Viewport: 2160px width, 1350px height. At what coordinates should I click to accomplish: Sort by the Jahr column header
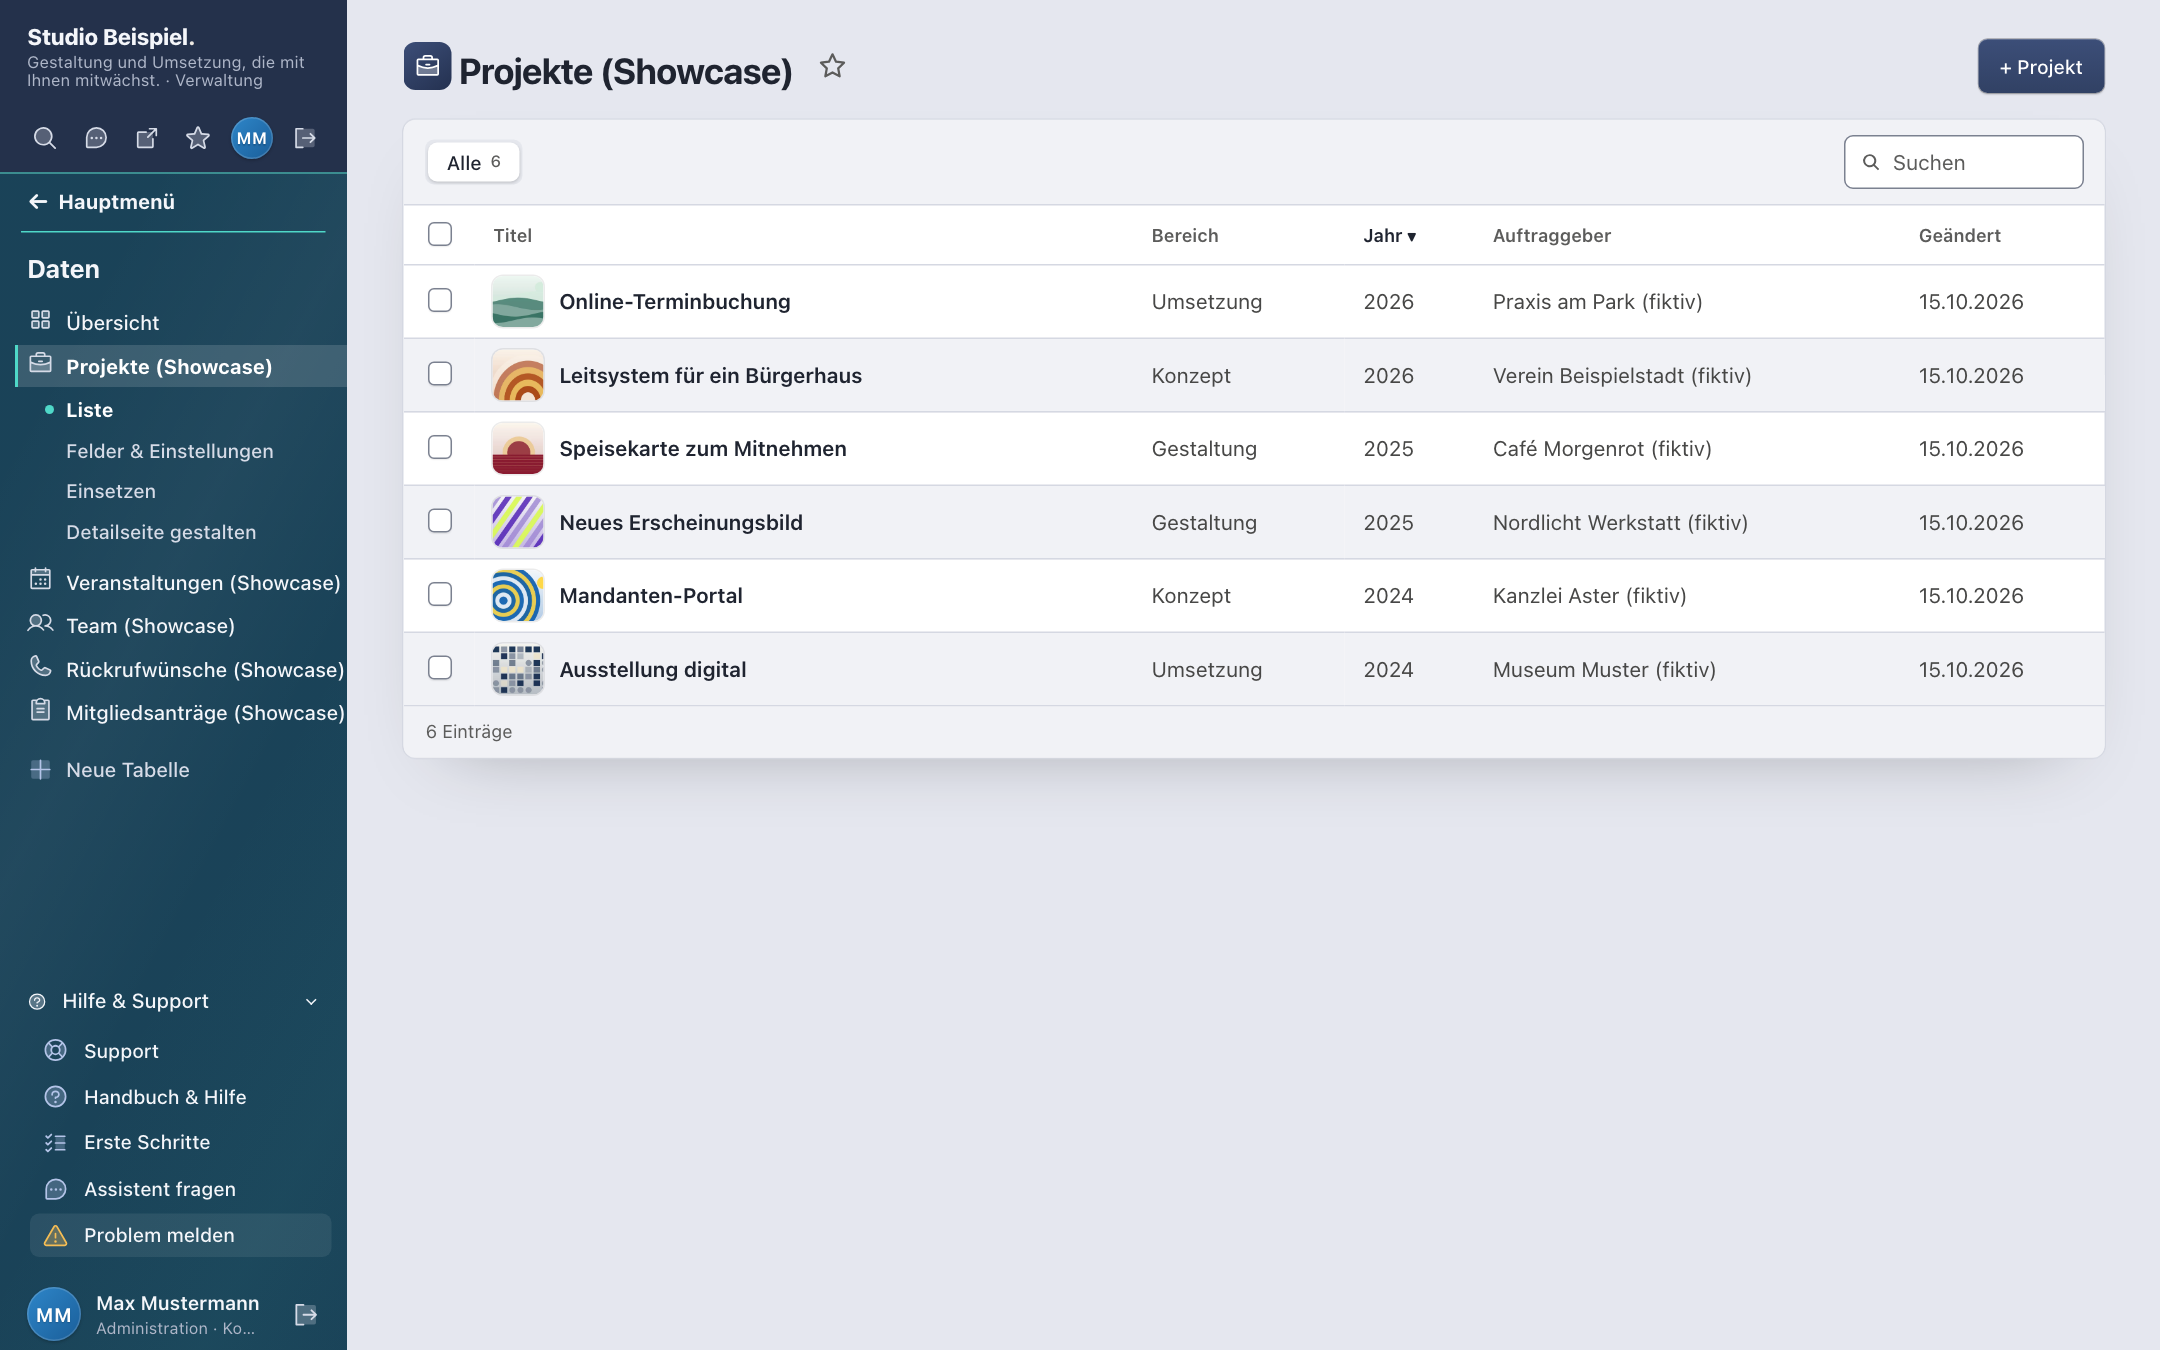pos(1389,236)
